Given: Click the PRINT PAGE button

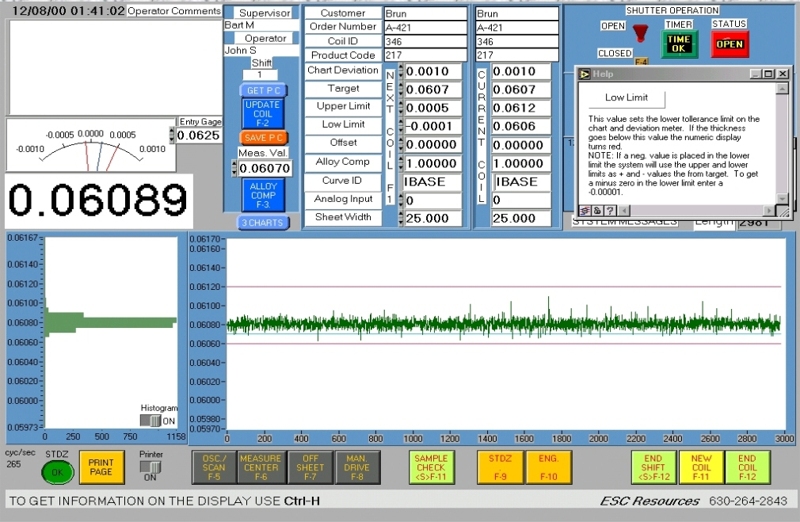Looking at the screenshot, I should tap(102, 467).
